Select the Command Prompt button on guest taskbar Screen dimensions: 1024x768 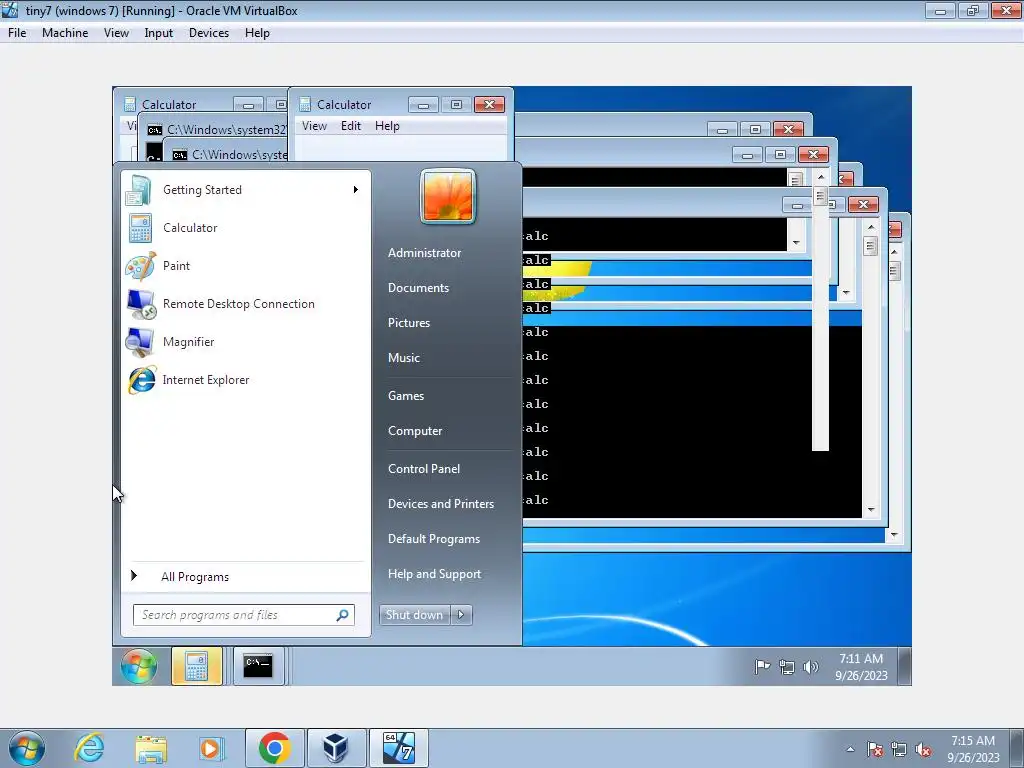point(258,666)
